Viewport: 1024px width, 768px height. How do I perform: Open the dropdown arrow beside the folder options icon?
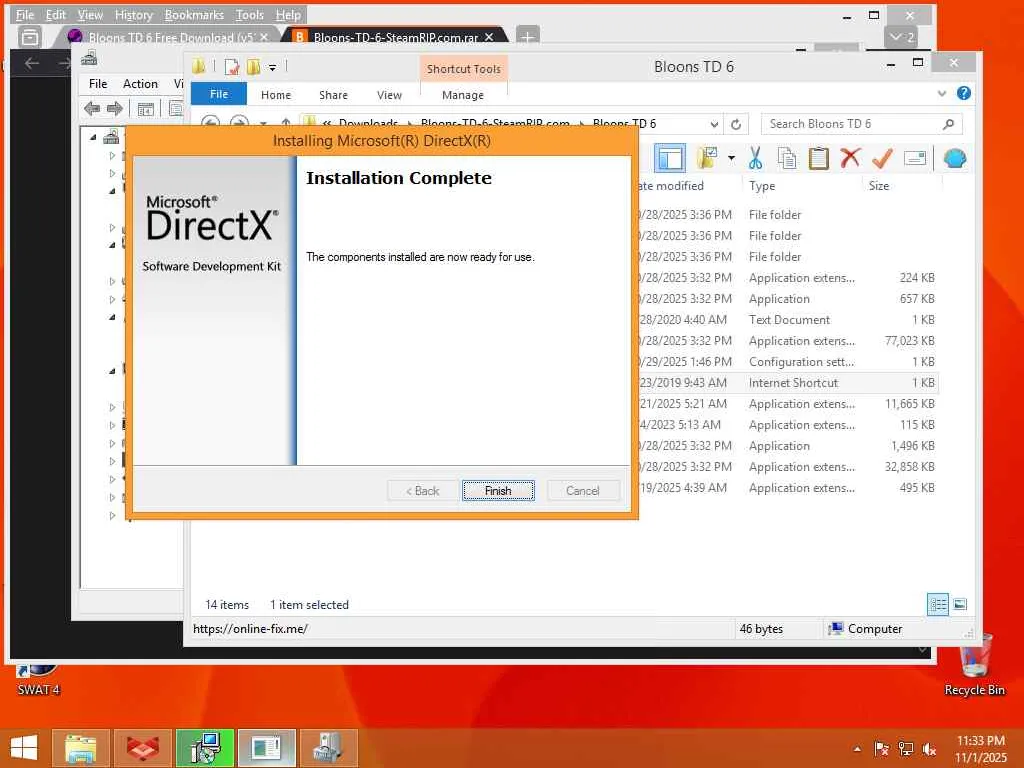point(731,158)
